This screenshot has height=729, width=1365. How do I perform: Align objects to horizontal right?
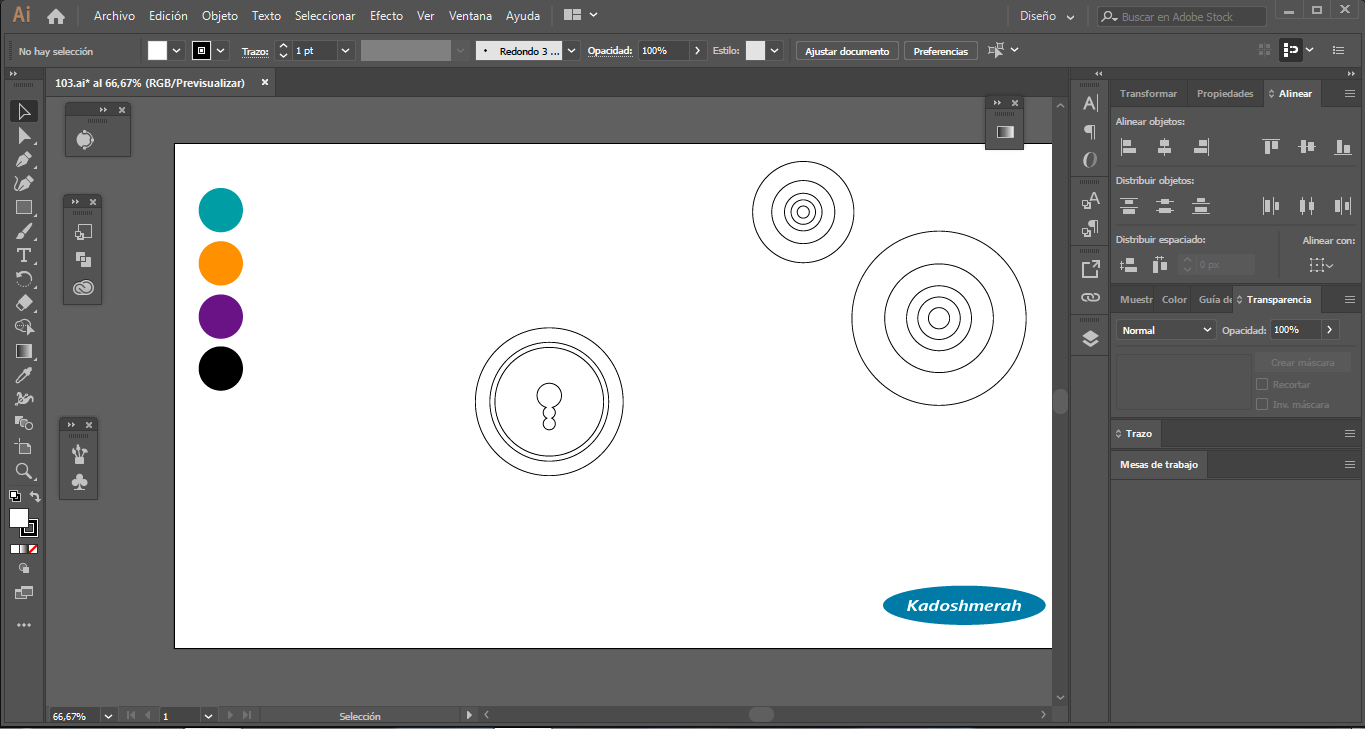tap(1201, 147)
